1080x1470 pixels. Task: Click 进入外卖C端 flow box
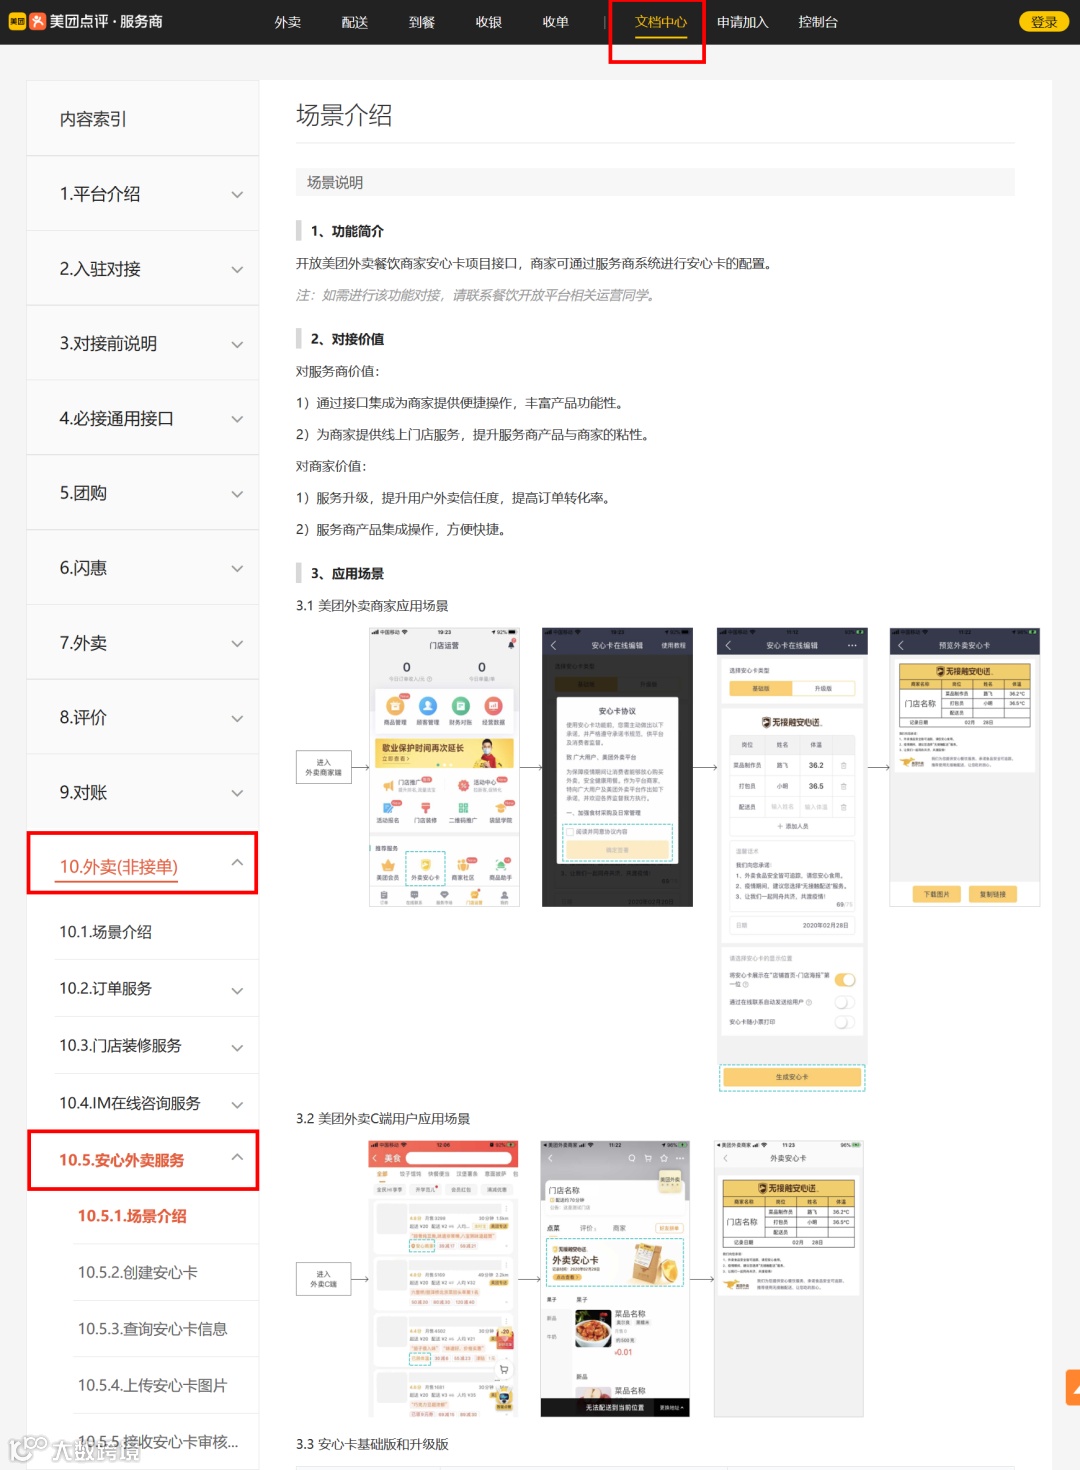pos(324,1279)
